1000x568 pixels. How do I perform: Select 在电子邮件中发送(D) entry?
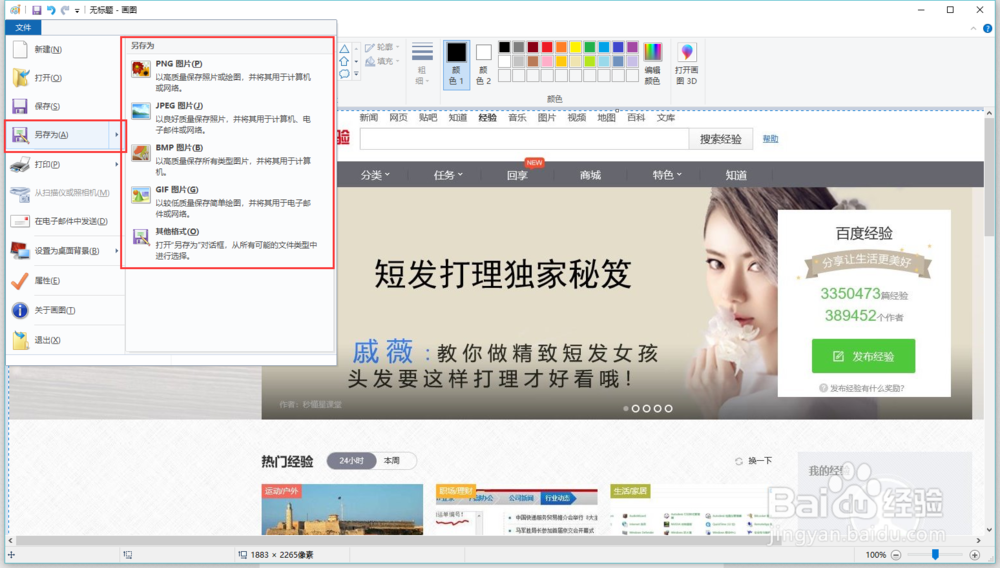pos(65,221)
